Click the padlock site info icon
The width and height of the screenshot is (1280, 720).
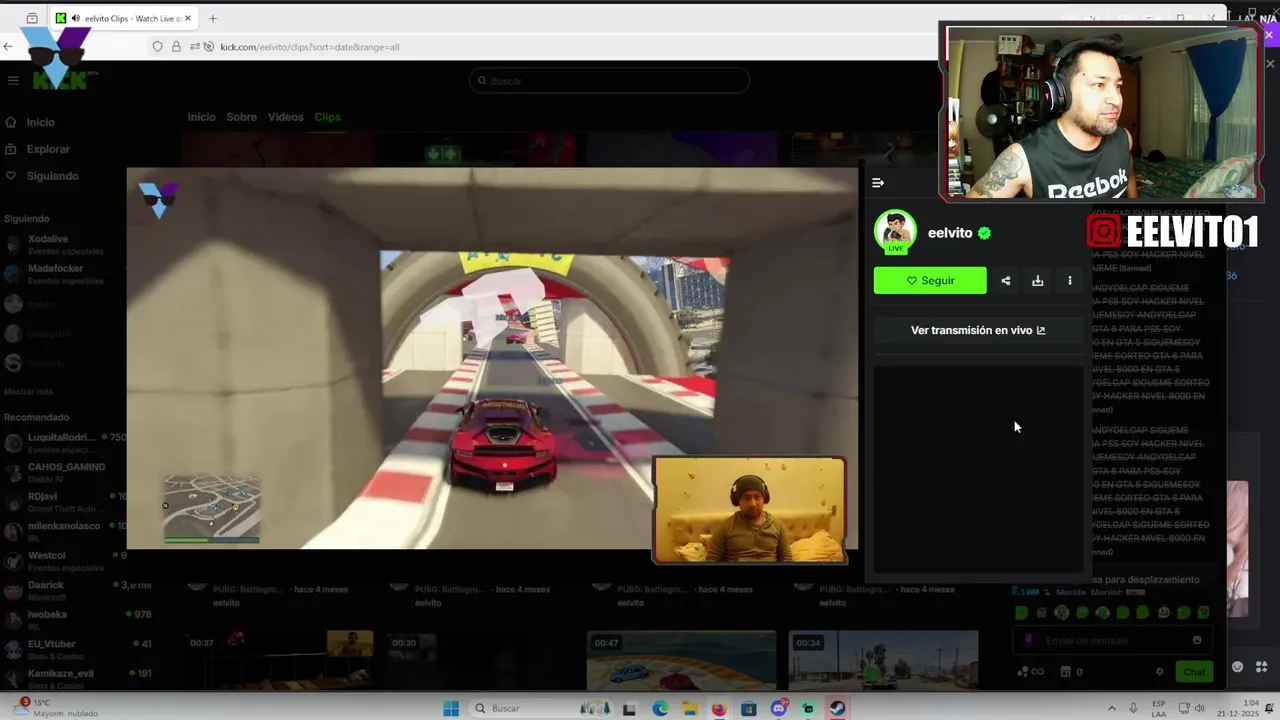tap(176, 47)
